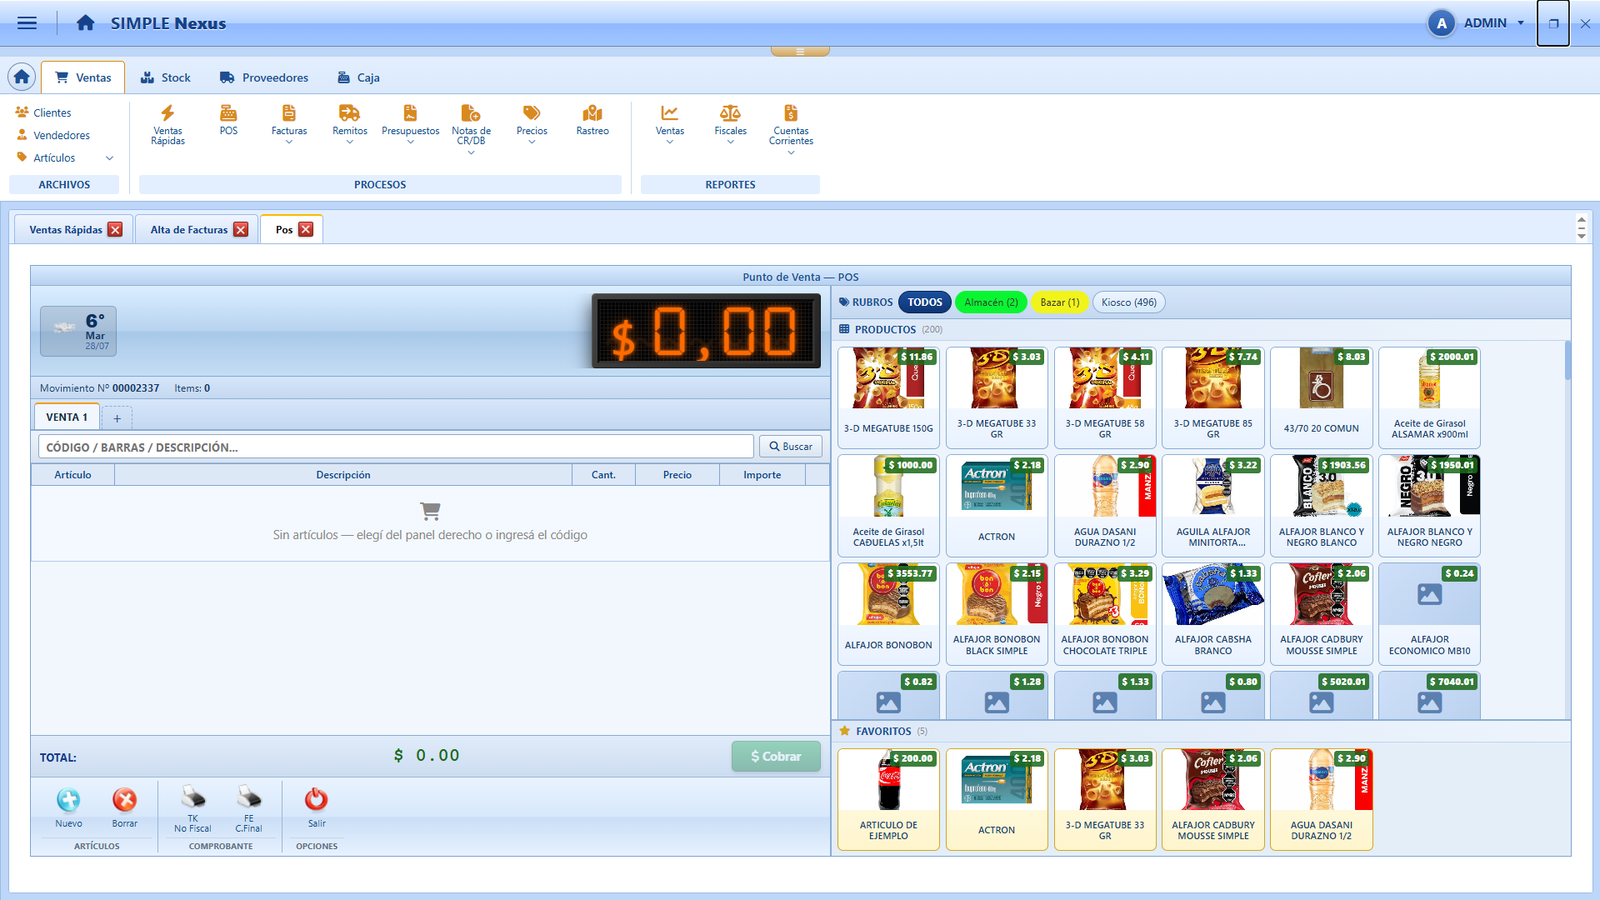
Task: Print TK No Fiscal receipt
Action: 193,809
